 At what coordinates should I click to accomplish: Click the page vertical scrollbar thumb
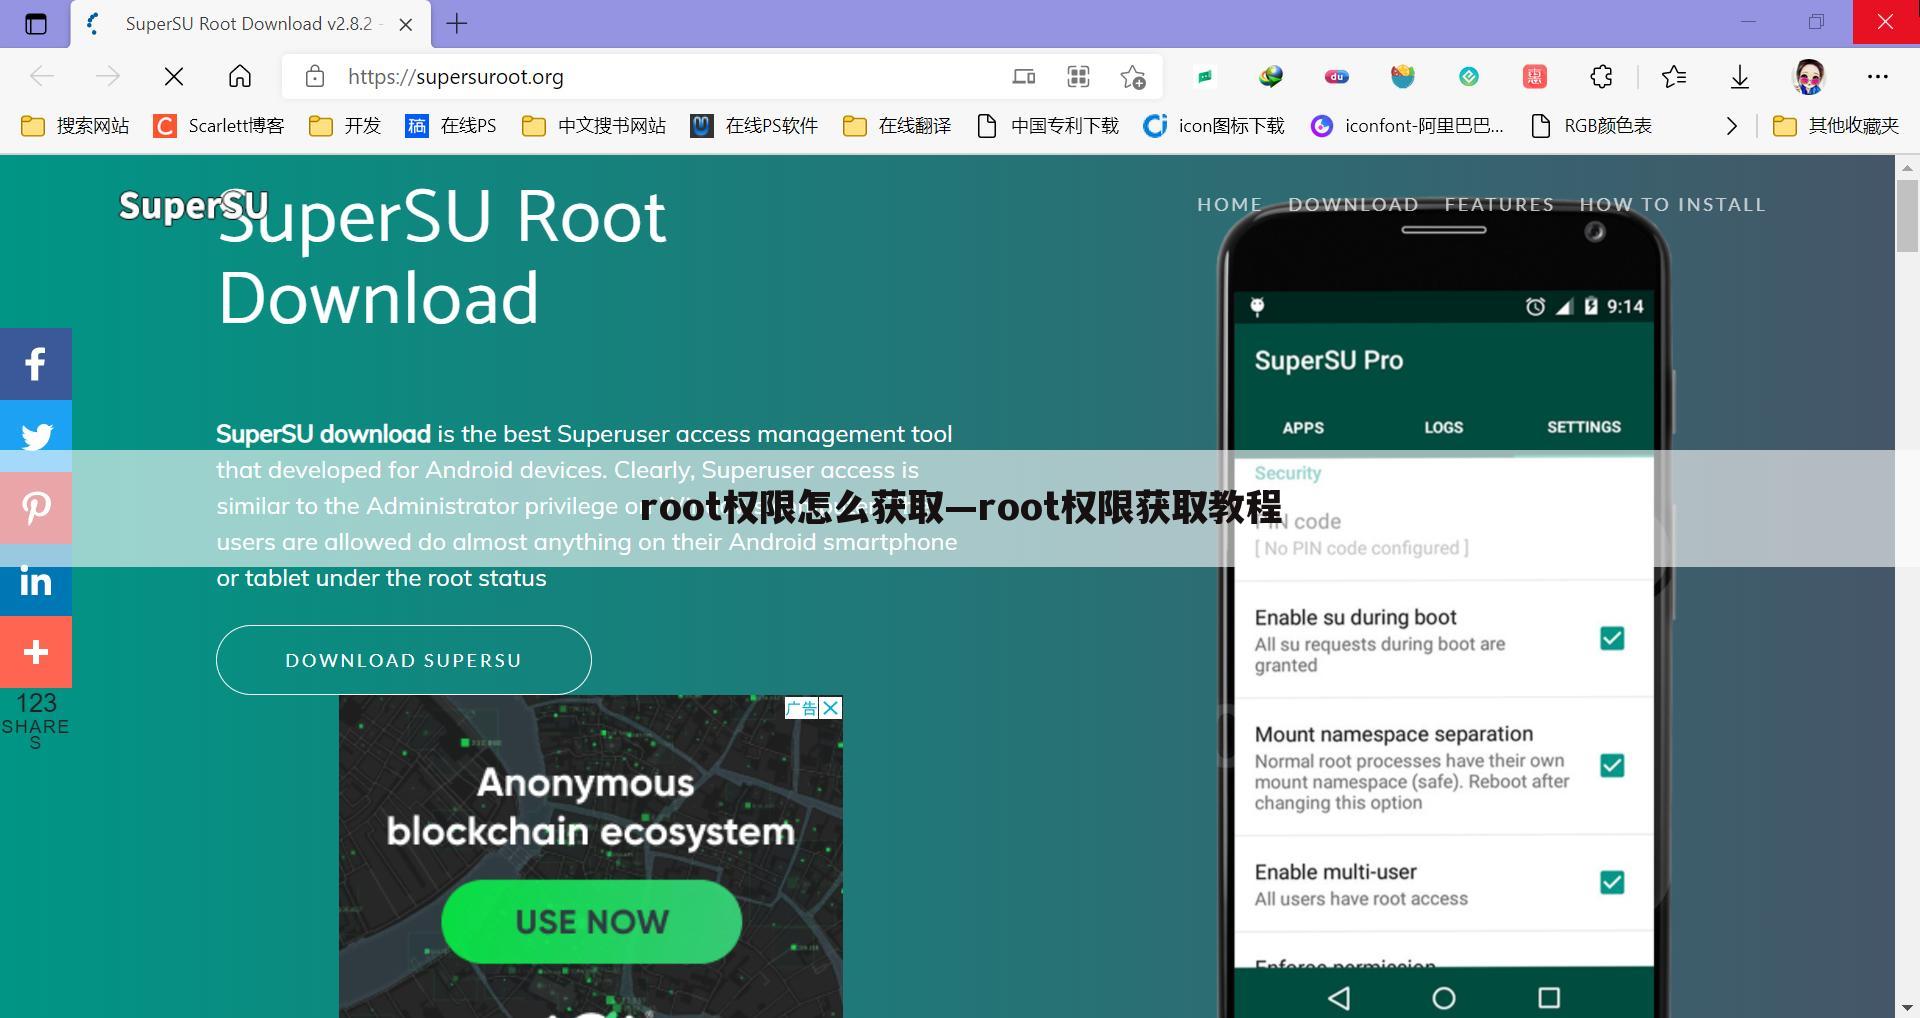[x=1907, y=214]
